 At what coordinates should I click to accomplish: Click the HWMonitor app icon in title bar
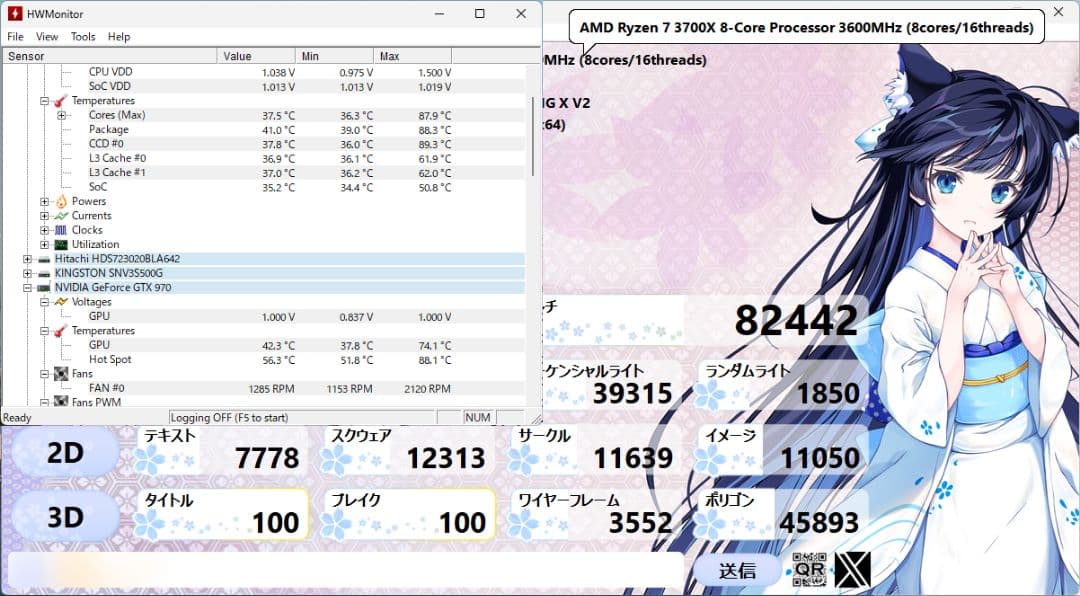tap(14, 14)
